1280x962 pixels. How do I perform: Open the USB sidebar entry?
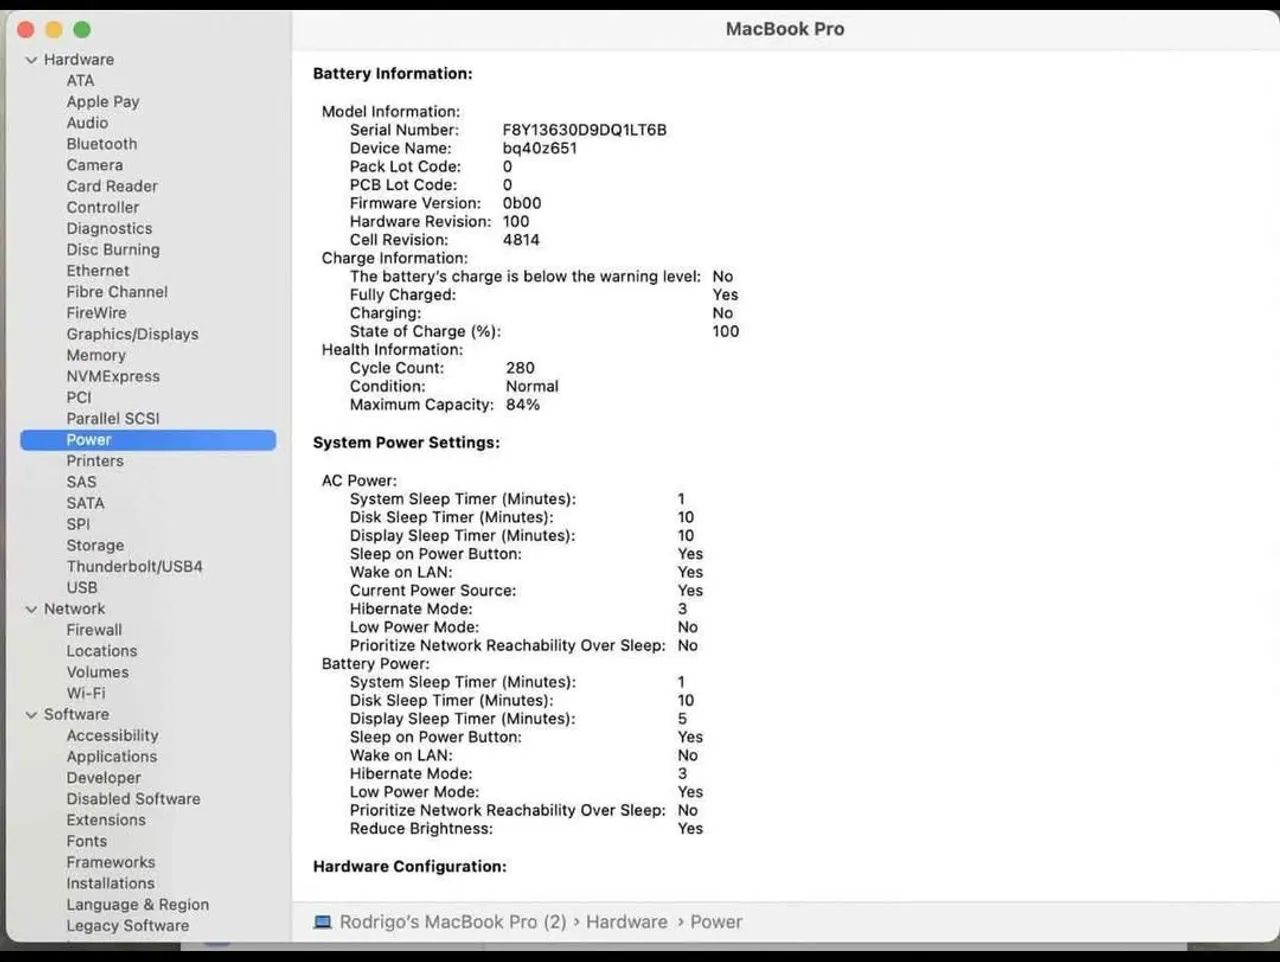pos(82,588)
